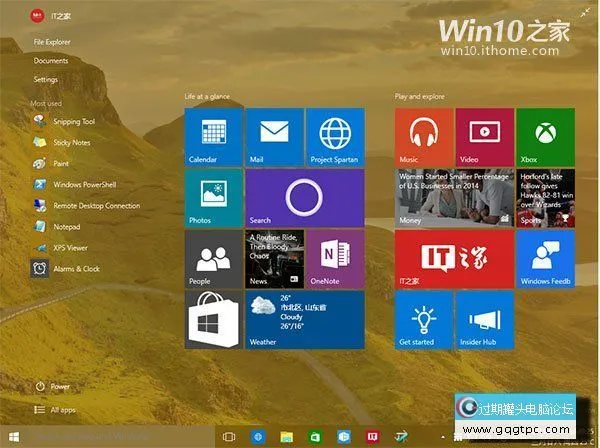Click the user account name at top
600x448 pixels.
click(x=66, y=17)
